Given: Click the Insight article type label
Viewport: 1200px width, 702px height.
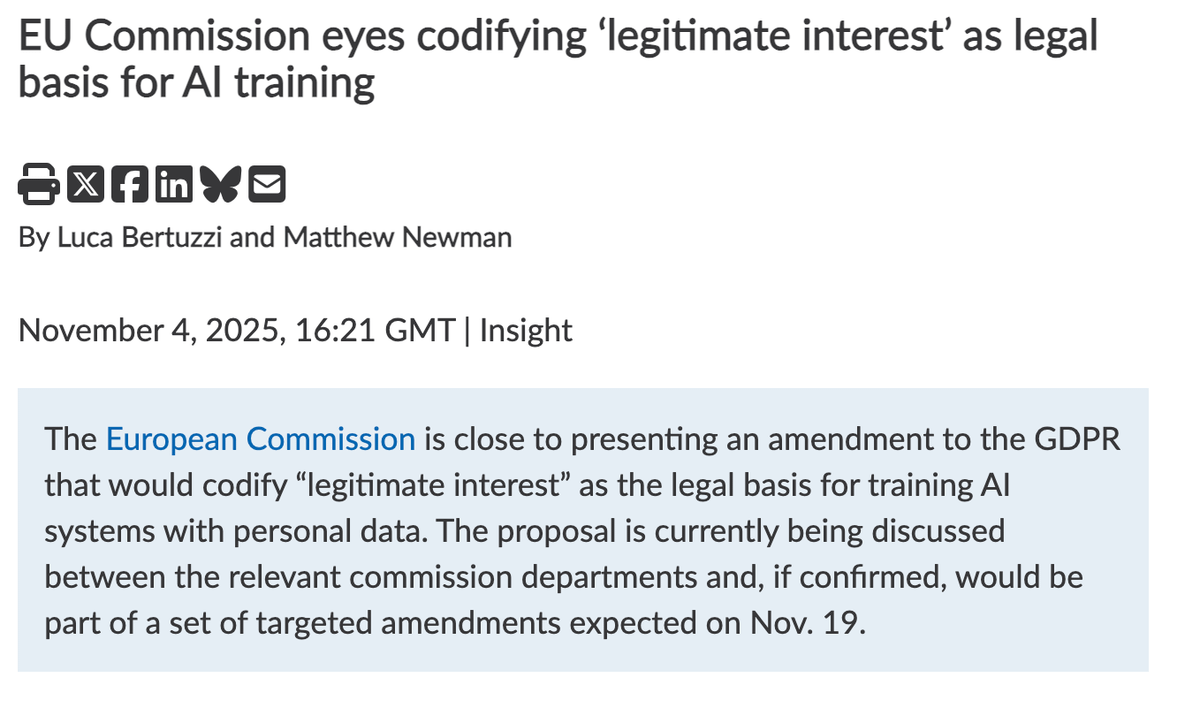Looking at the screenshot, I should pyautogui.click(x=526, y=330).
